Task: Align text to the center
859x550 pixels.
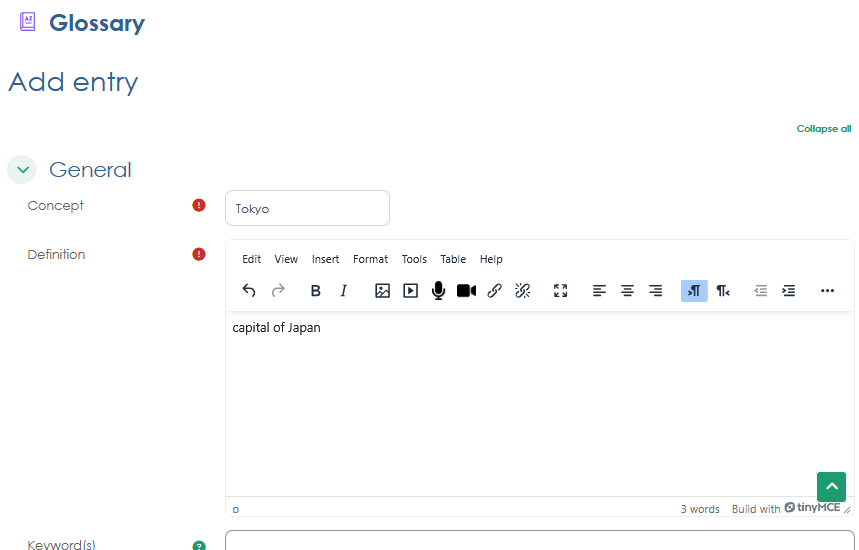Action: tap(627, 291)
